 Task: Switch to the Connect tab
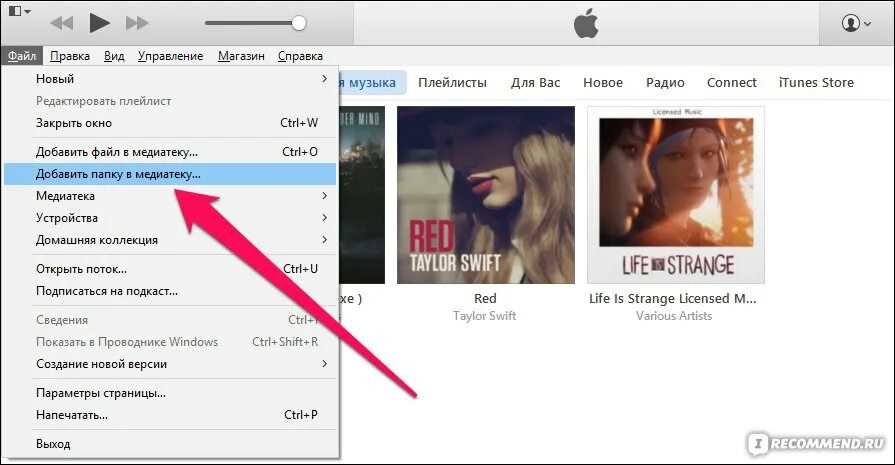[731, 83]
